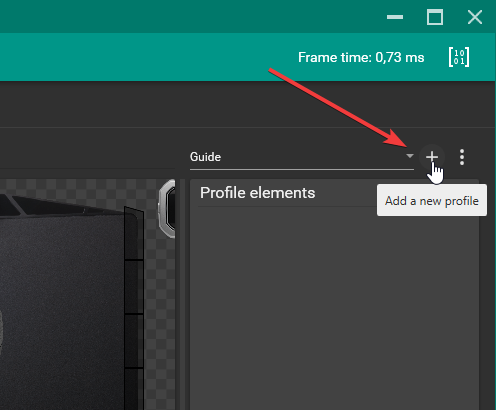Maximize the application window
The height and width of the screenshot is (410, 496).
pyautogui.click(x=435, y=17)
